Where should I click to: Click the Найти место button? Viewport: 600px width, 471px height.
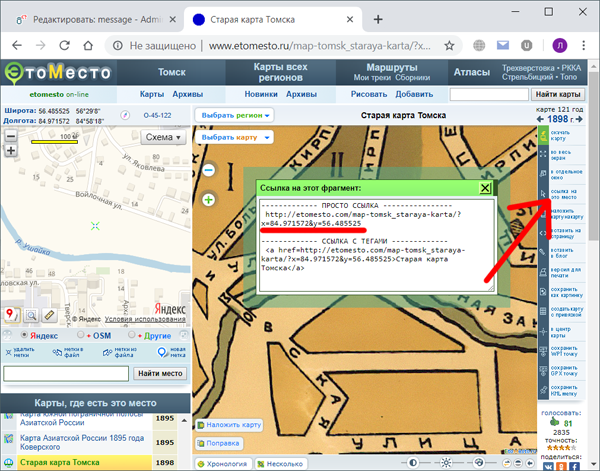tap(160, 373)
